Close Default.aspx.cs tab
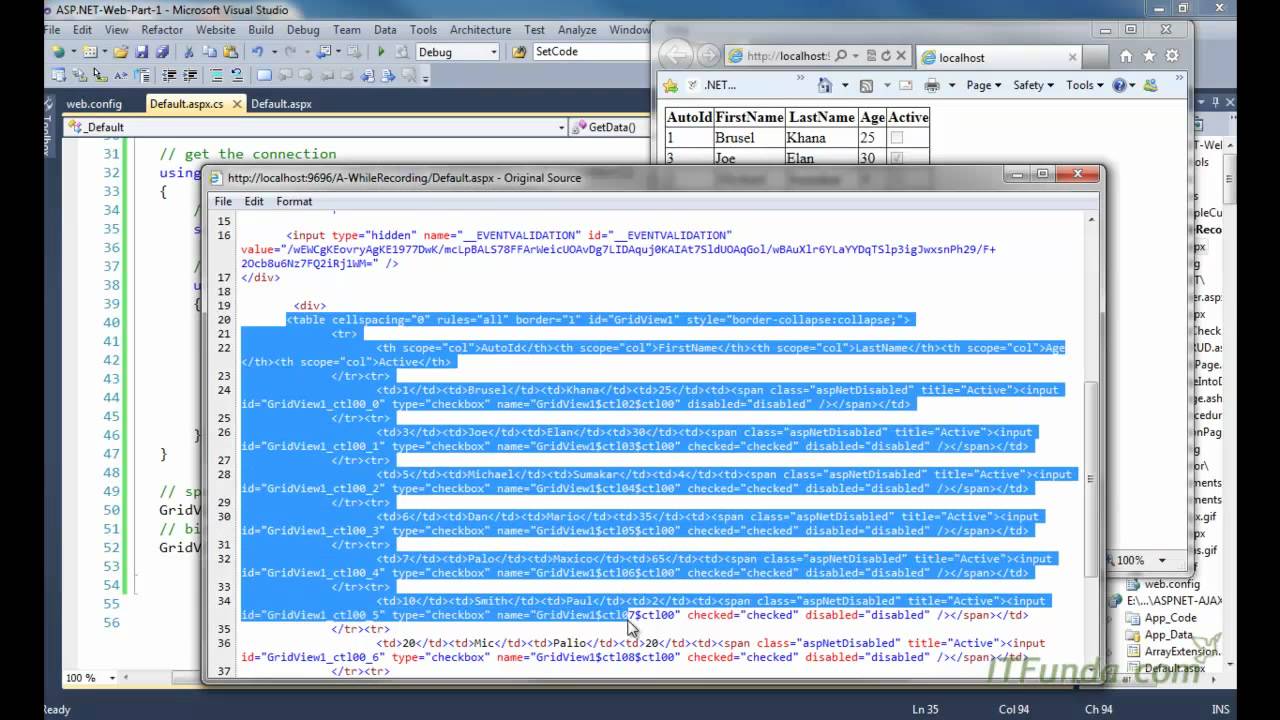 click(x=236, y=103)
